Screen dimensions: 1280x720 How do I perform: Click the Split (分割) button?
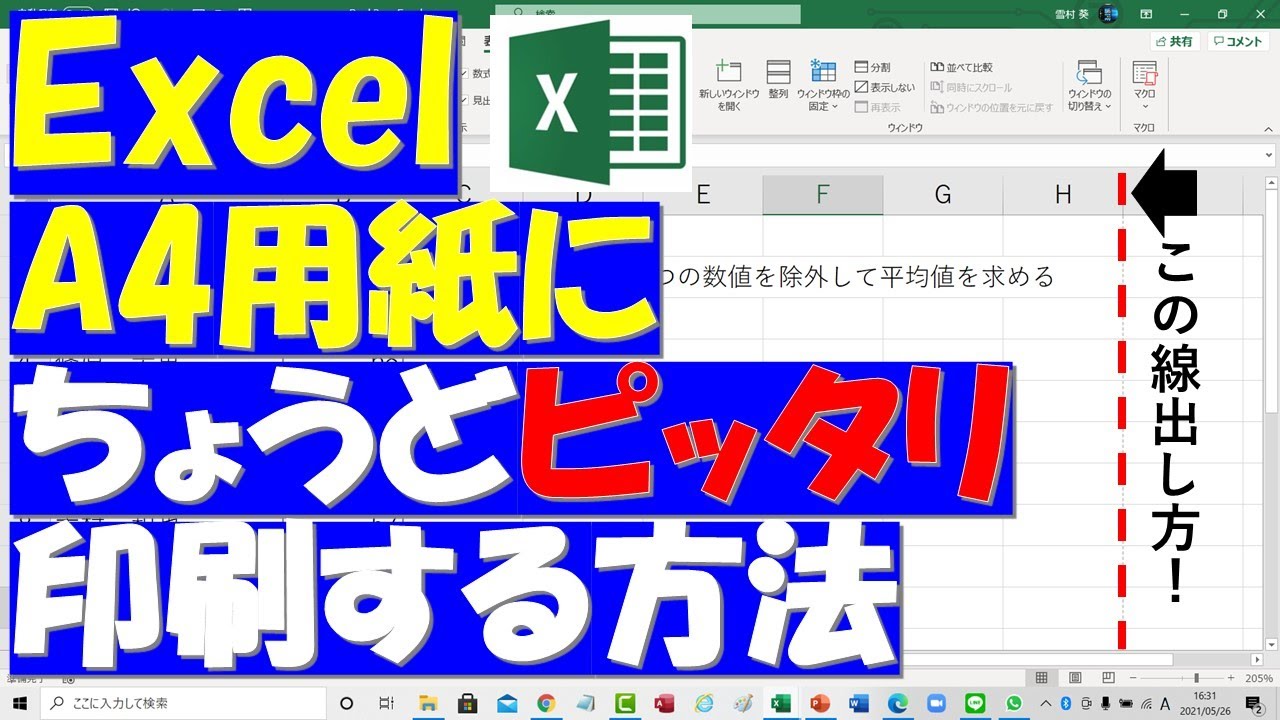[872, 67]
